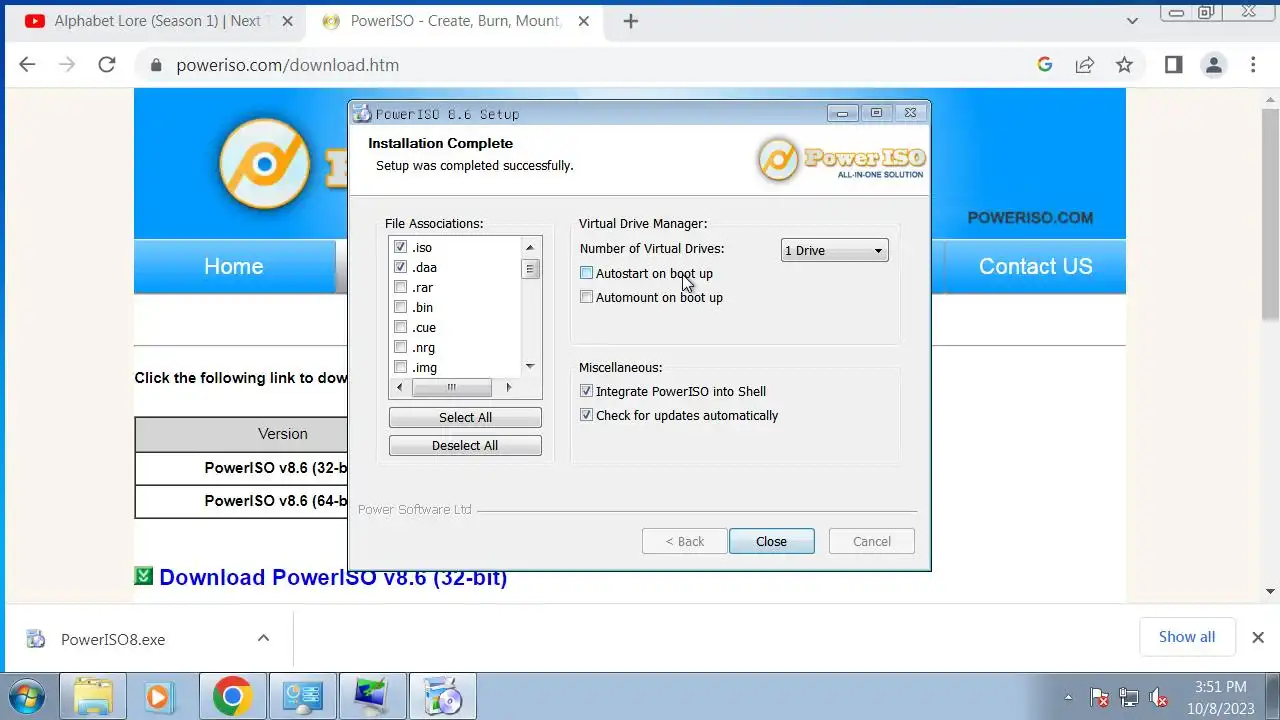Enable the .cue file association
1280x720 pixels.
[x=401, y=327]
